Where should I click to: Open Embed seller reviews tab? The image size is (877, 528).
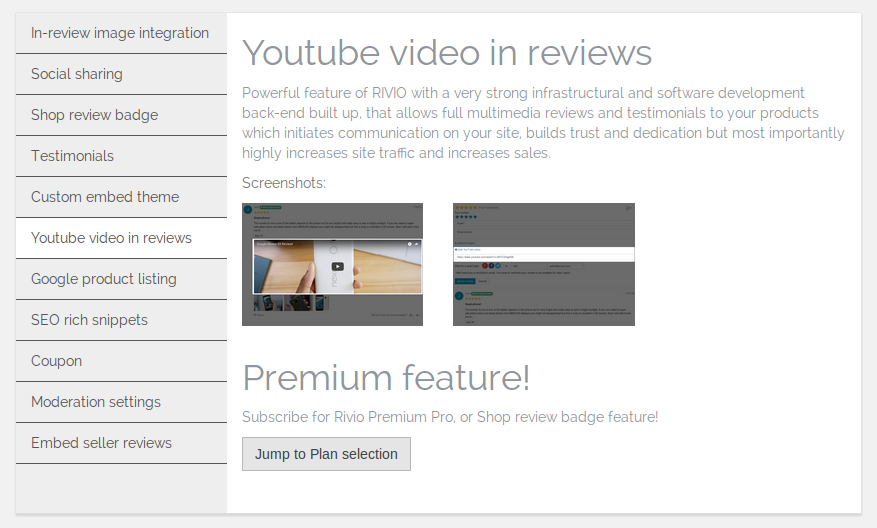(x=121, y=443)
